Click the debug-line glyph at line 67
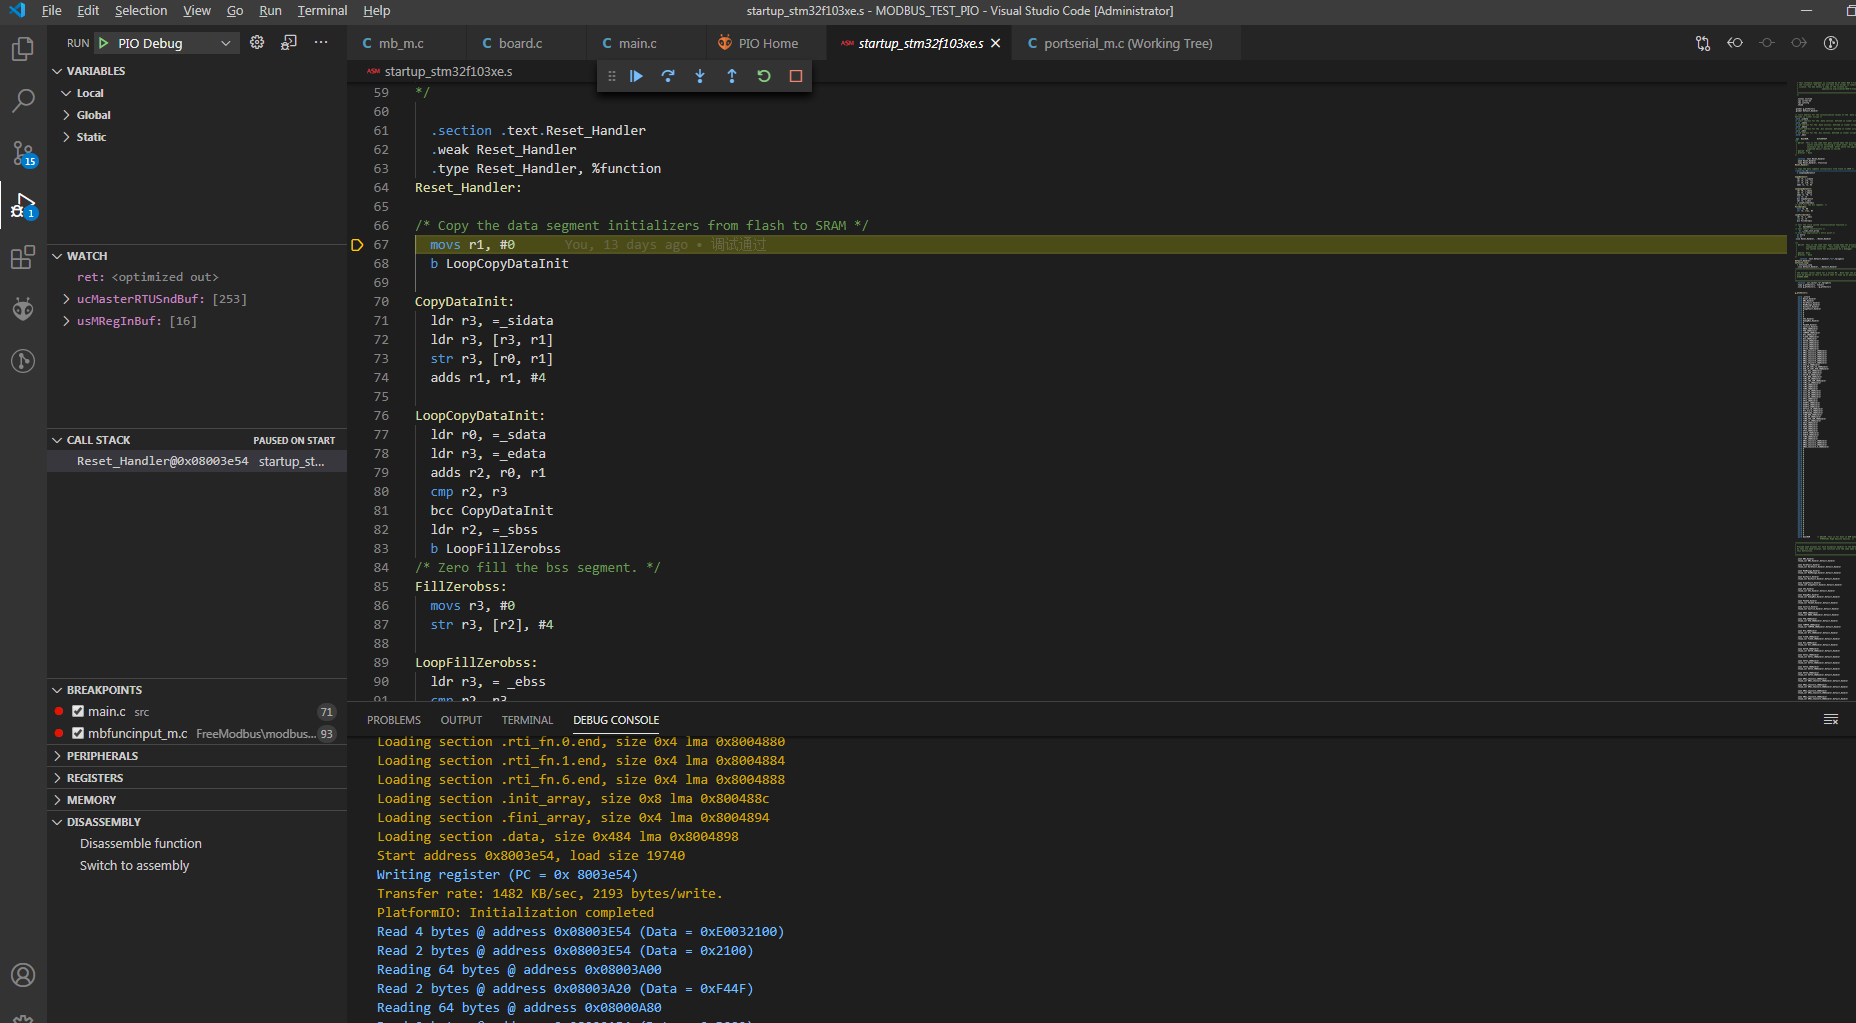Image resolution: width=1856 pixels, height=1023 pixels. point(357,245)
